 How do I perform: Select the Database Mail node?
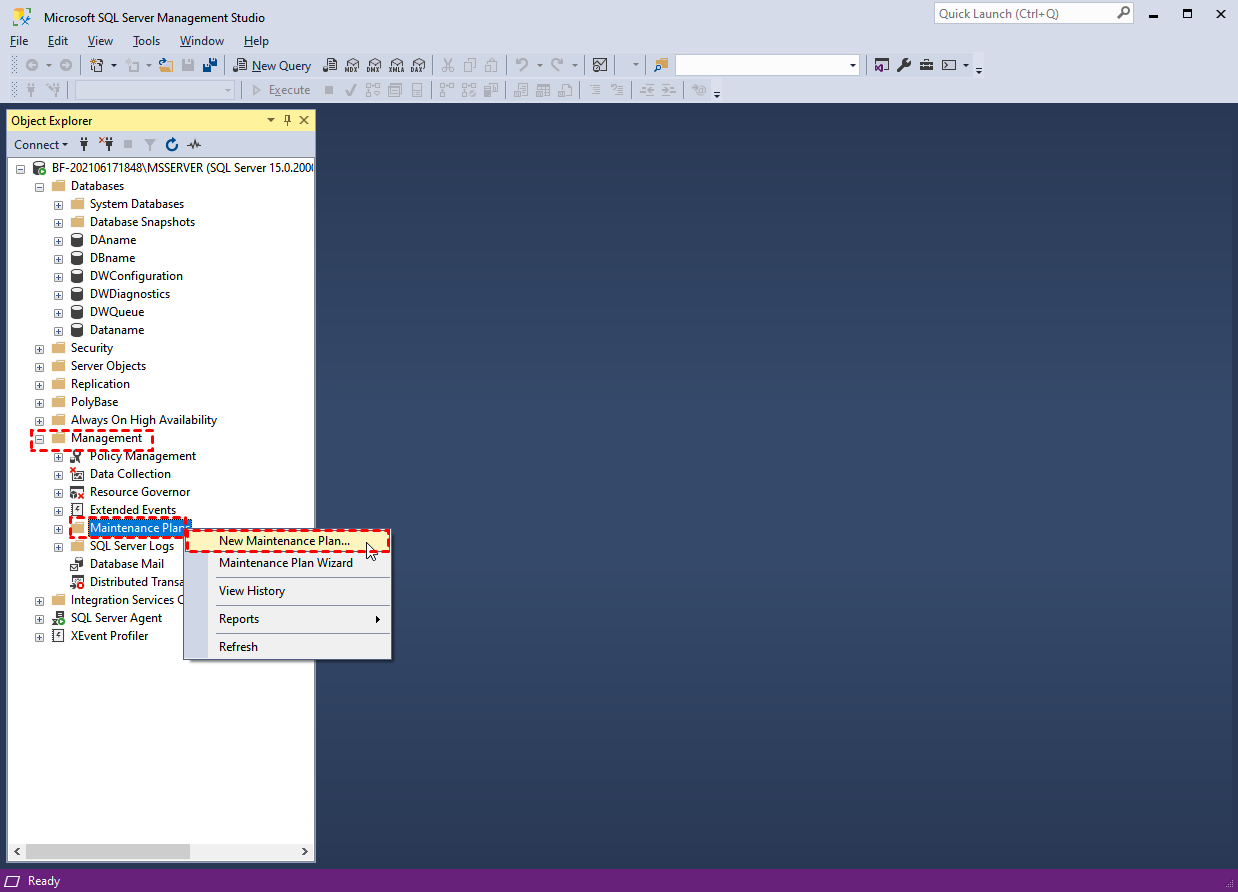(127, 564)
